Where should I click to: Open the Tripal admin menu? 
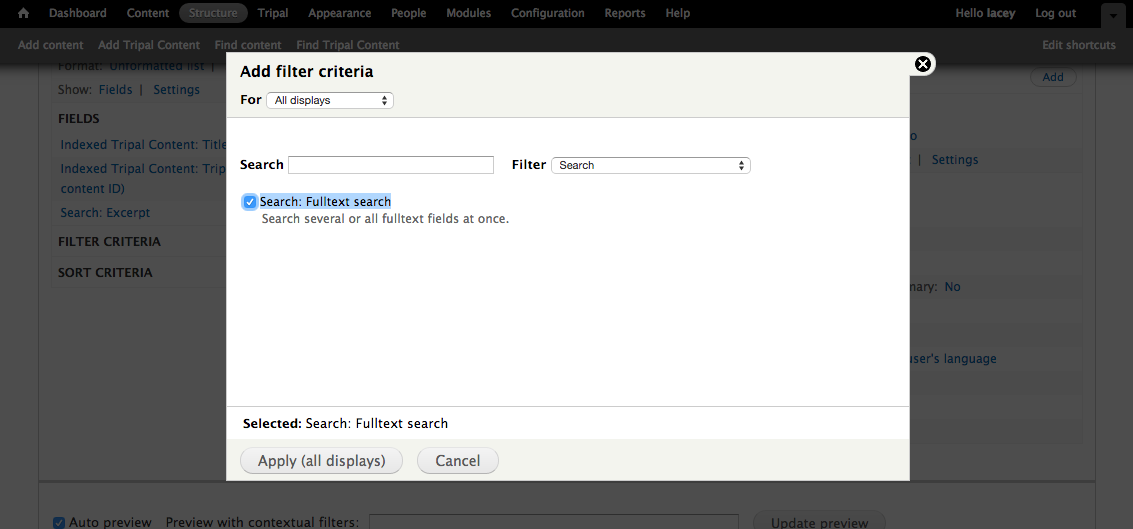tap(273, 13)
